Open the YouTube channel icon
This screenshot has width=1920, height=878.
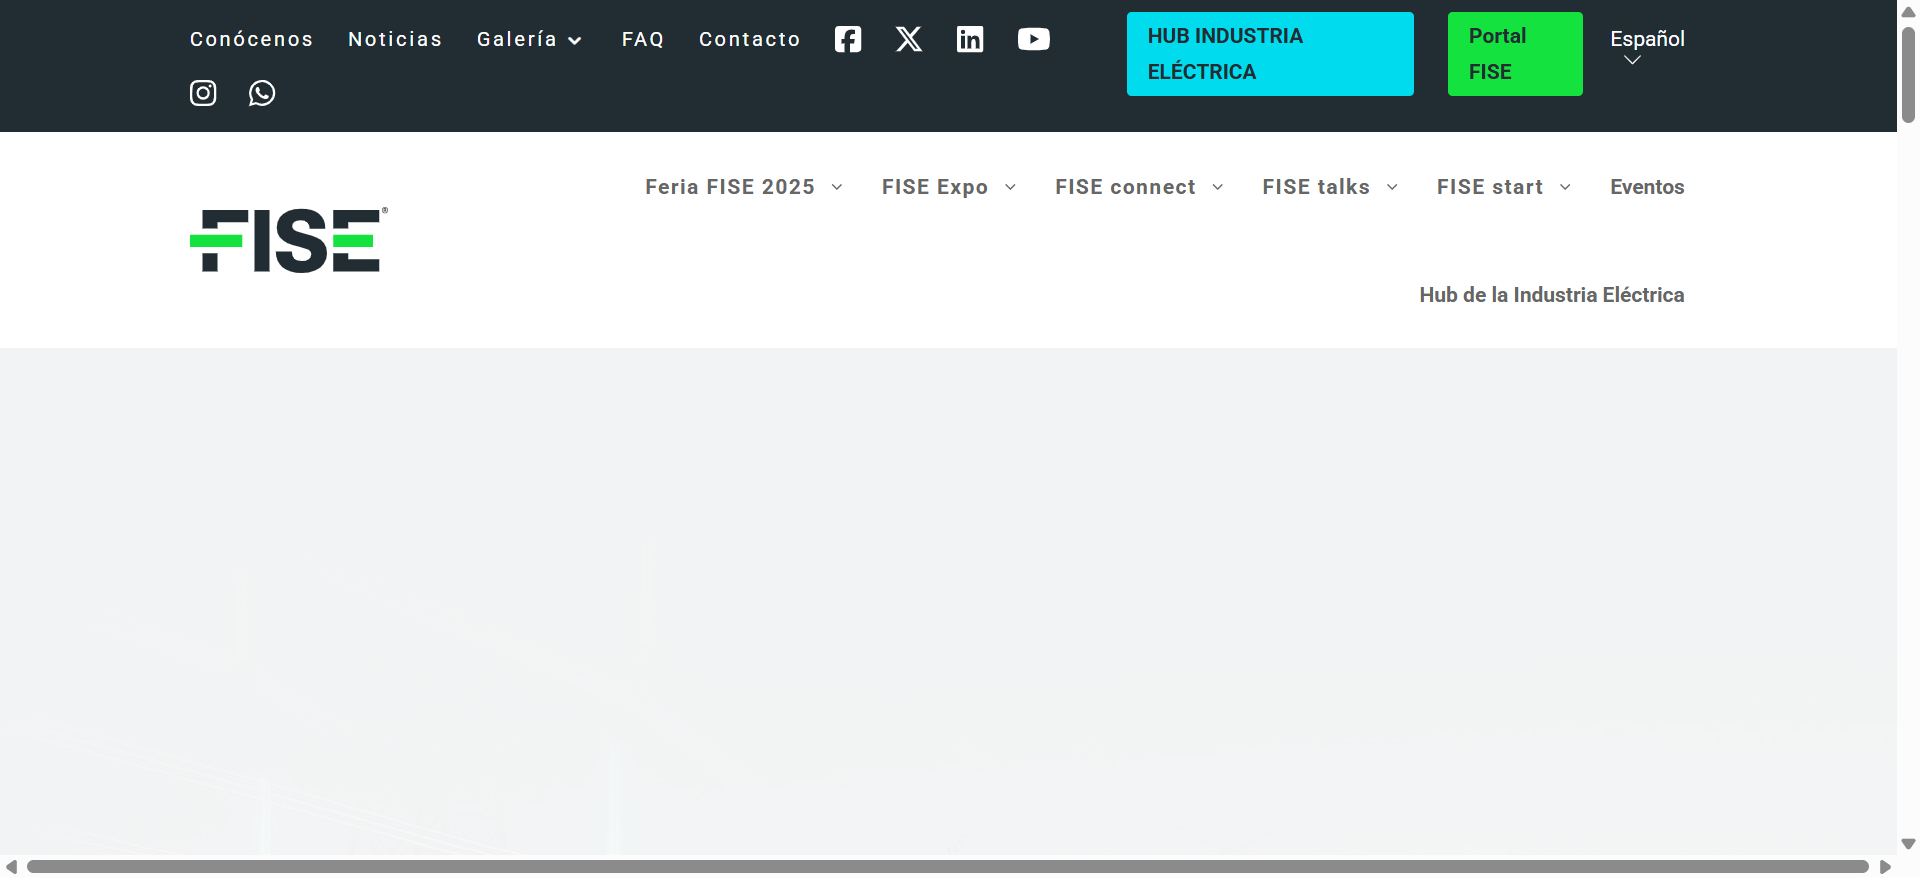click(1034, 39)
